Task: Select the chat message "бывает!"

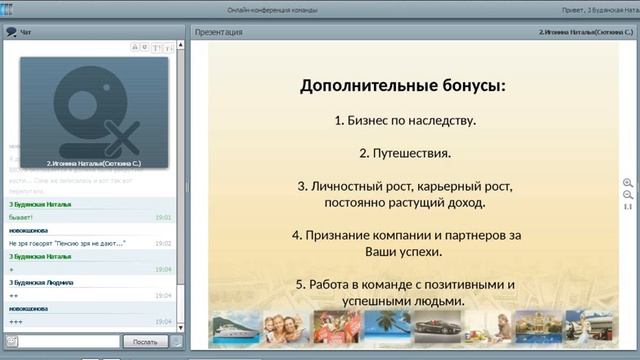Action: pyautogui.click(x=21, y=218)
